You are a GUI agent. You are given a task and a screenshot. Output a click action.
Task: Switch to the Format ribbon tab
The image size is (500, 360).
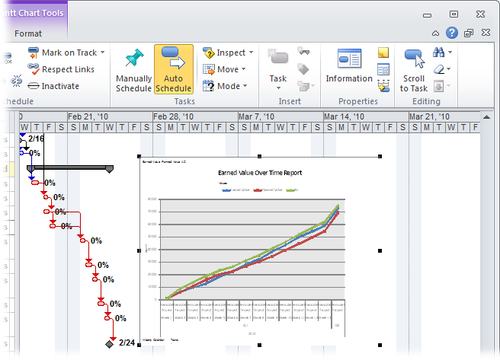(28, 34)
